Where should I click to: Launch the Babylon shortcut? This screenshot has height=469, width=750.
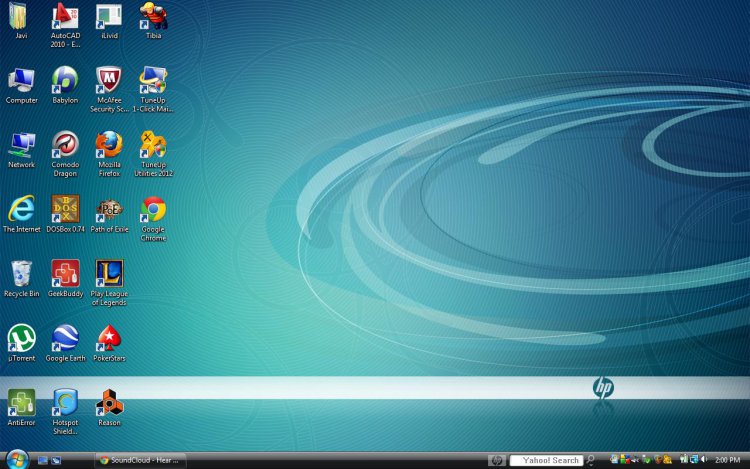coord(65,86)
